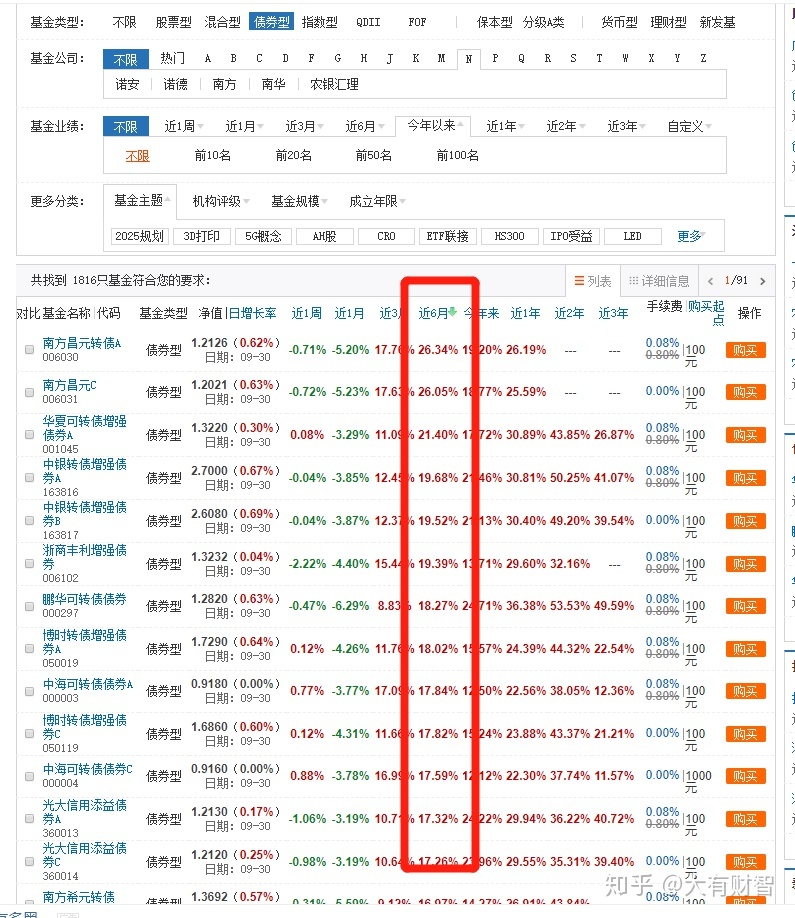Tick the 浙商丰利增强债券 checkbox

tap(29, 563)
